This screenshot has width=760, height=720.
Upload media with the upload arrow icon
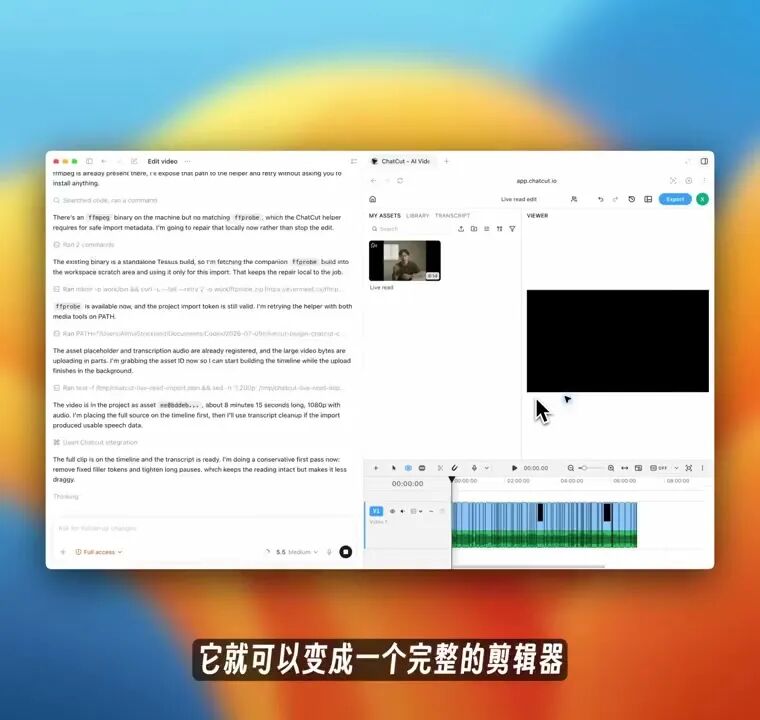coord(461,228)
